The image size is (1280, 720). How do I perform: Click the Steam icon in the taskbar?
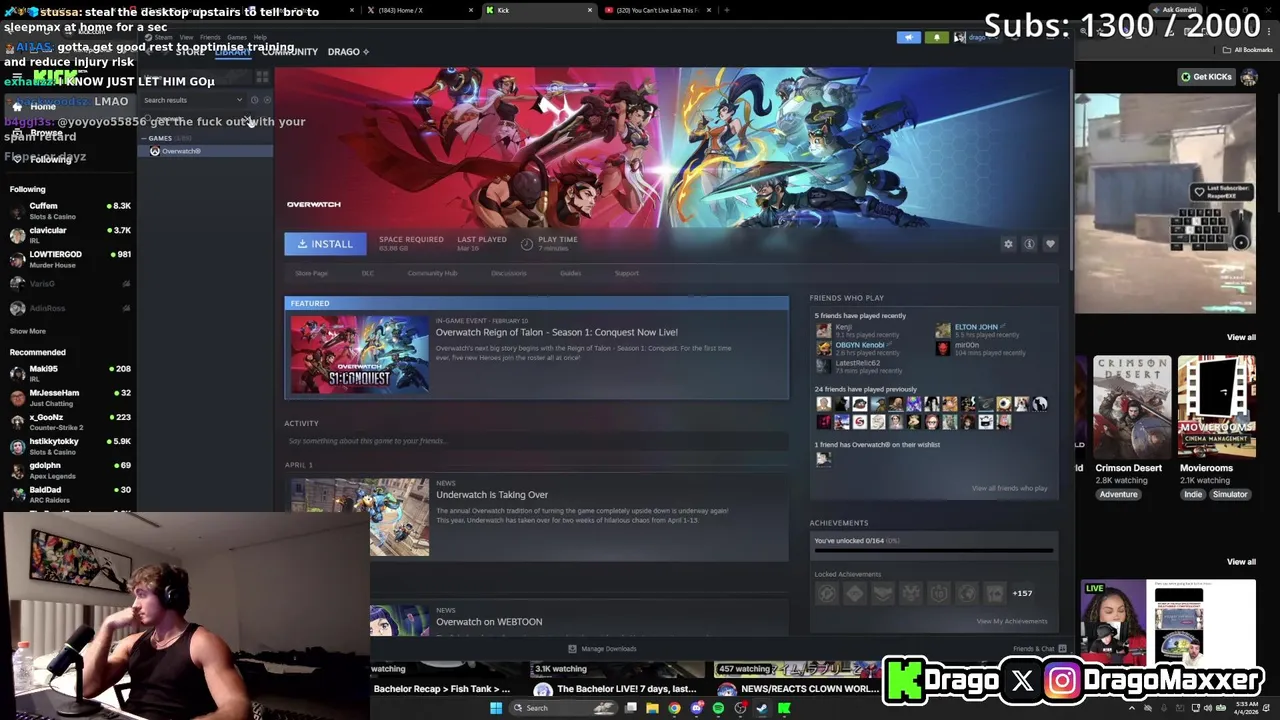pyautogui.click(x=762, y=708)
